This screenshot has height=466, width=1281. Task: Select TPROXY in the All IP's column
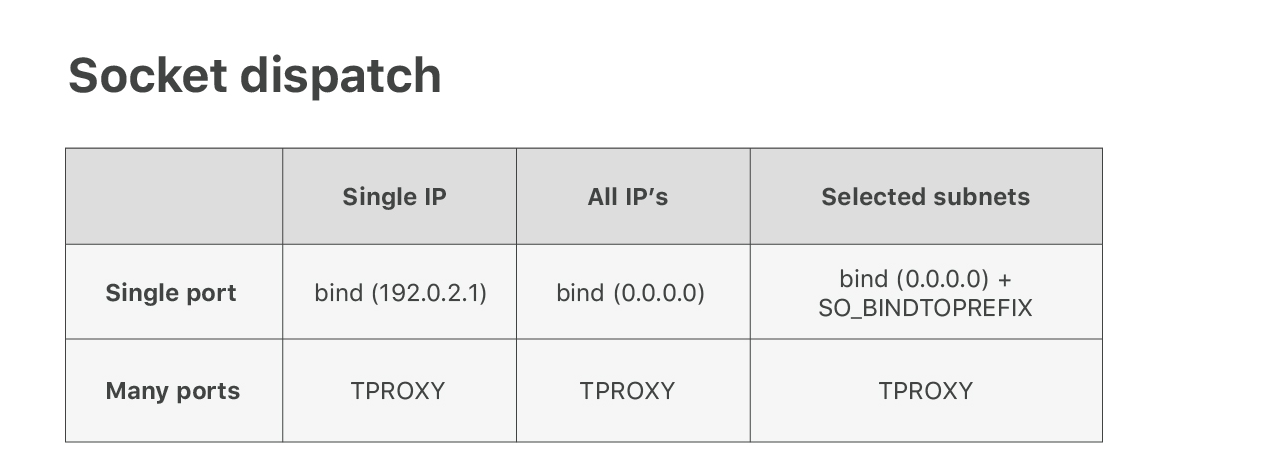627,390
